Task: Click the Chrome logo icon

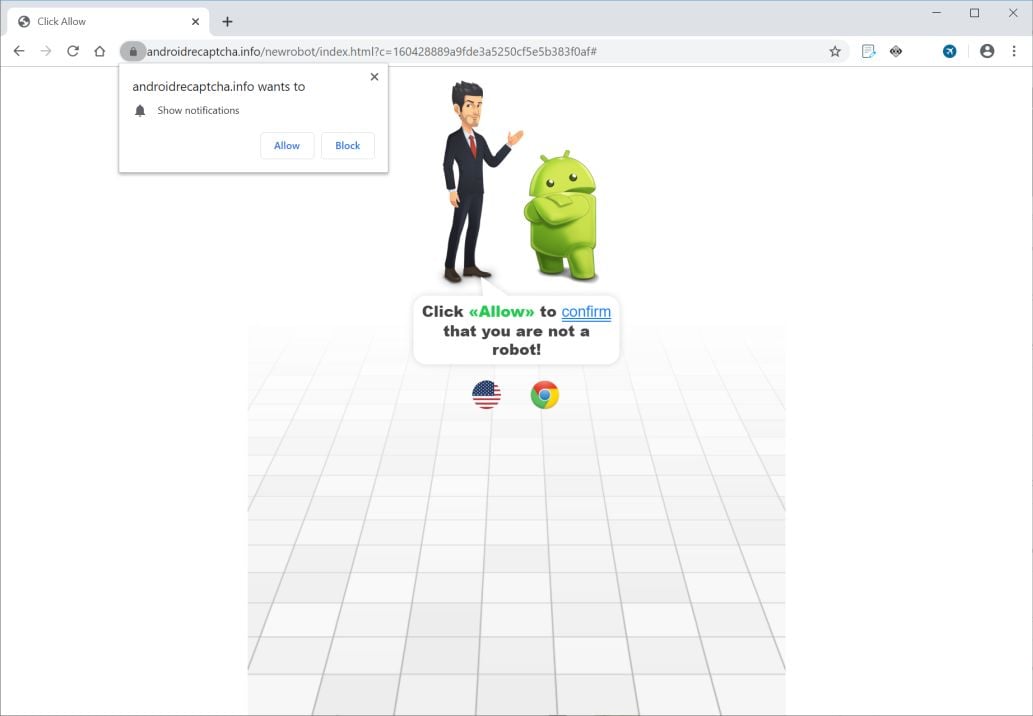Action: pos(545,395)
